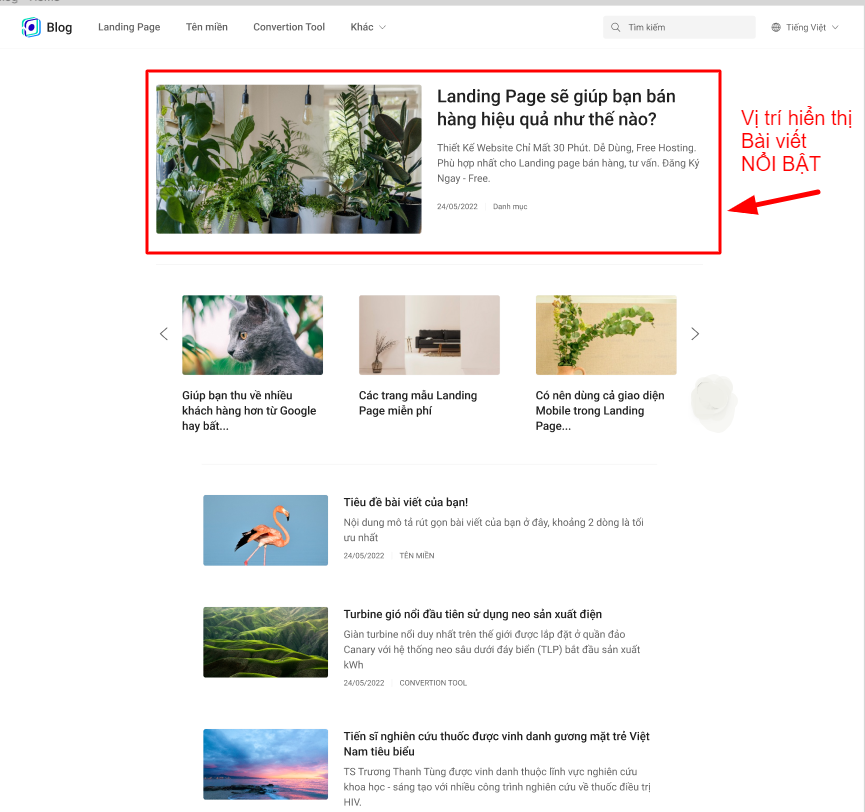This screenshot has width=865, height=812.
Task: Open the Convertion Tool menu item
Action: coord(289,27)
